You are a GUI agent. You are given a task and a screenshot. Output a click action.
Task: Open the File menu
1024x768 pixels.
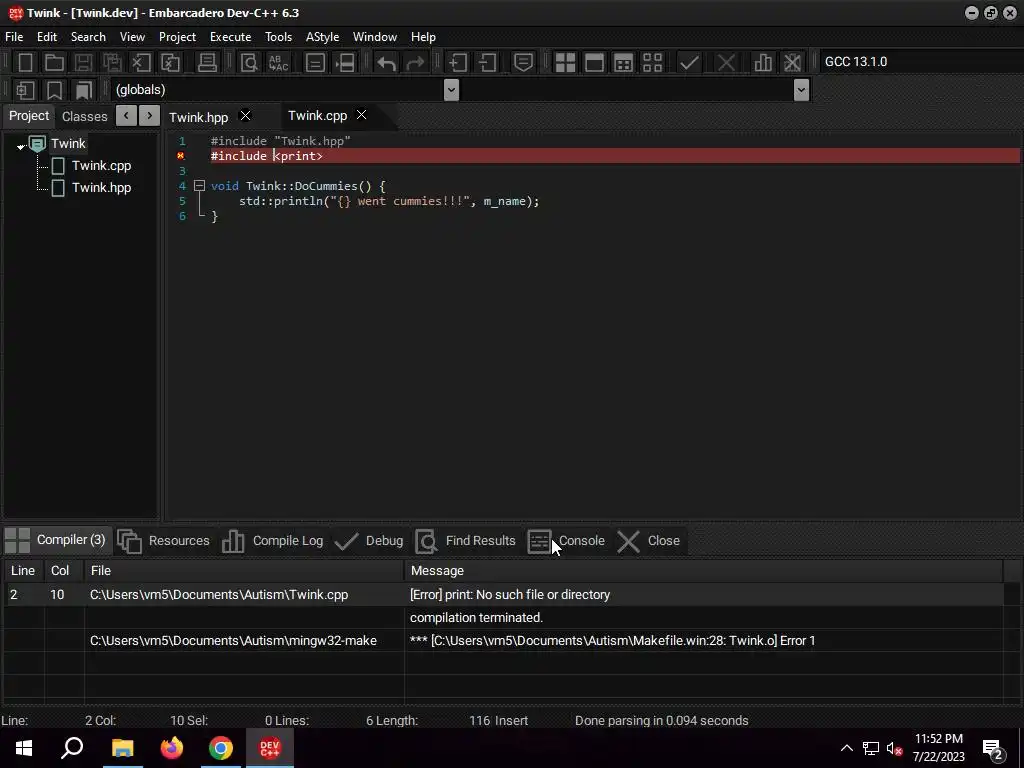coord(14,37)
